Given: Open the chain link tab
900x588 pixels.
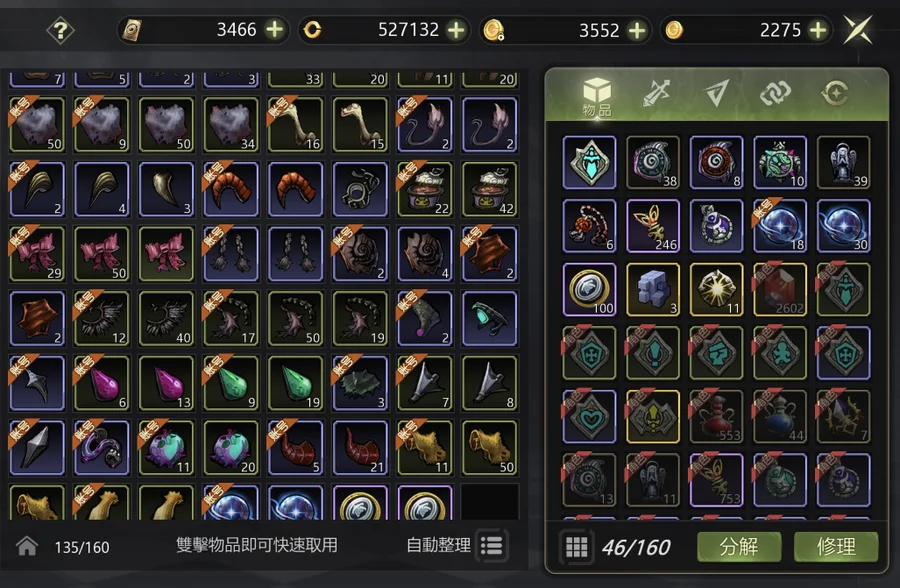Looking at the screenshot, I should click(x=775, y=93).
